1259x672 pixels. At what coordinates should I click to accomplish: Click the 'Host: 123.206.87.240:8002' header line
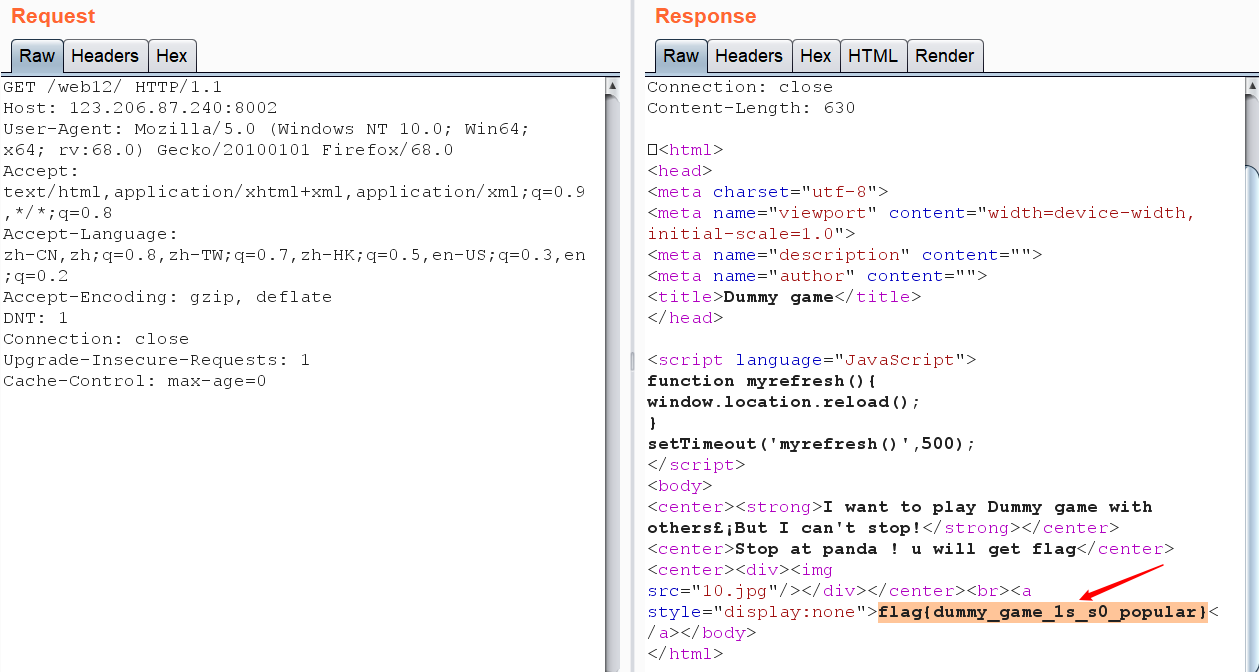click(x=140, y=108)
